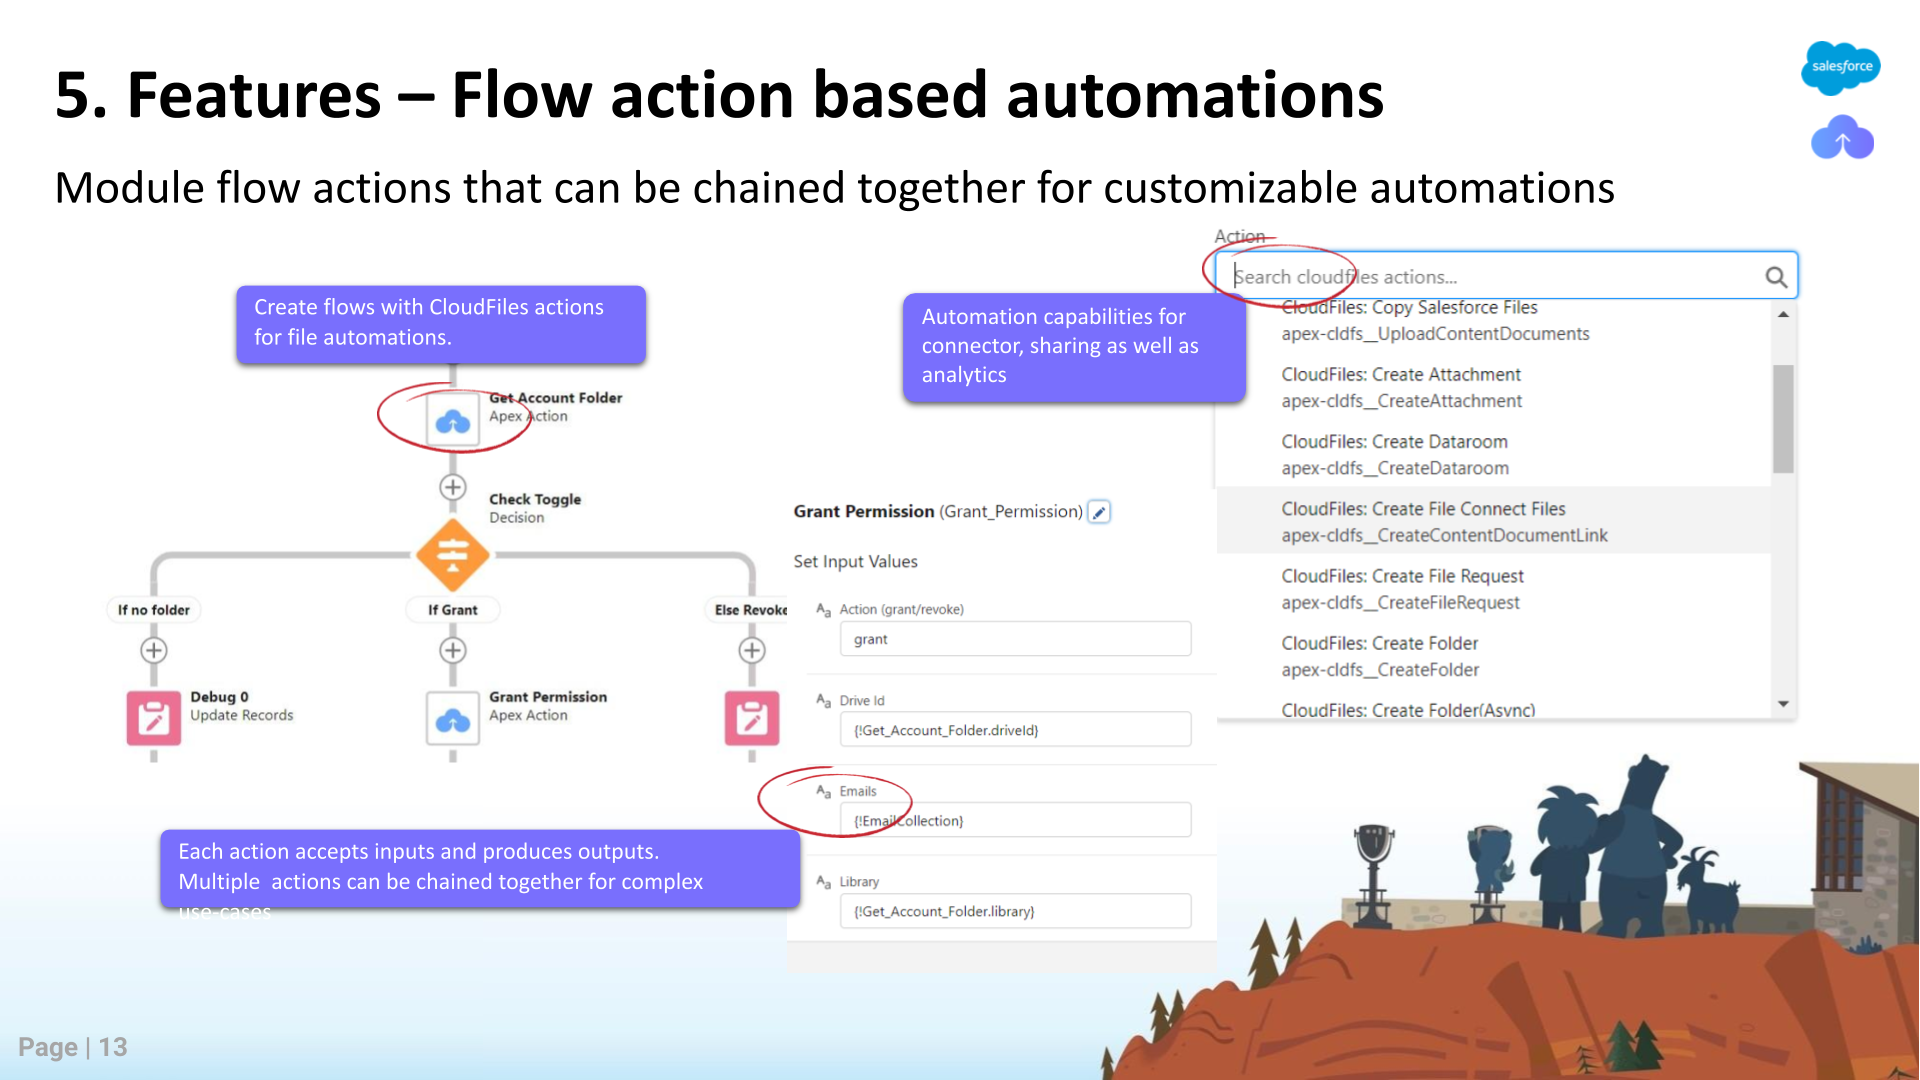This screenshot has height=1080, width=1920.
Task: Add element below the Else Revoke branch
Action: (x=751, y=650)
